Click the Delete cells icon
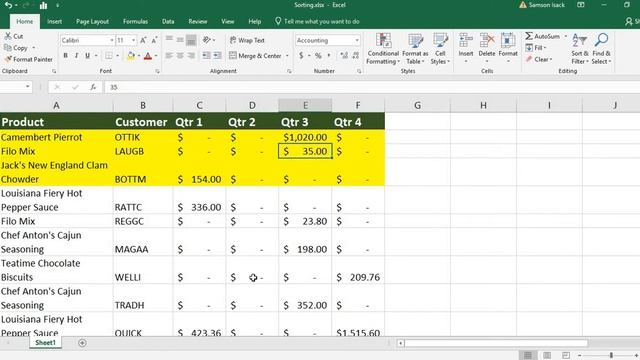640x360 pixels. pyautogui.click(x=487, y=41)
